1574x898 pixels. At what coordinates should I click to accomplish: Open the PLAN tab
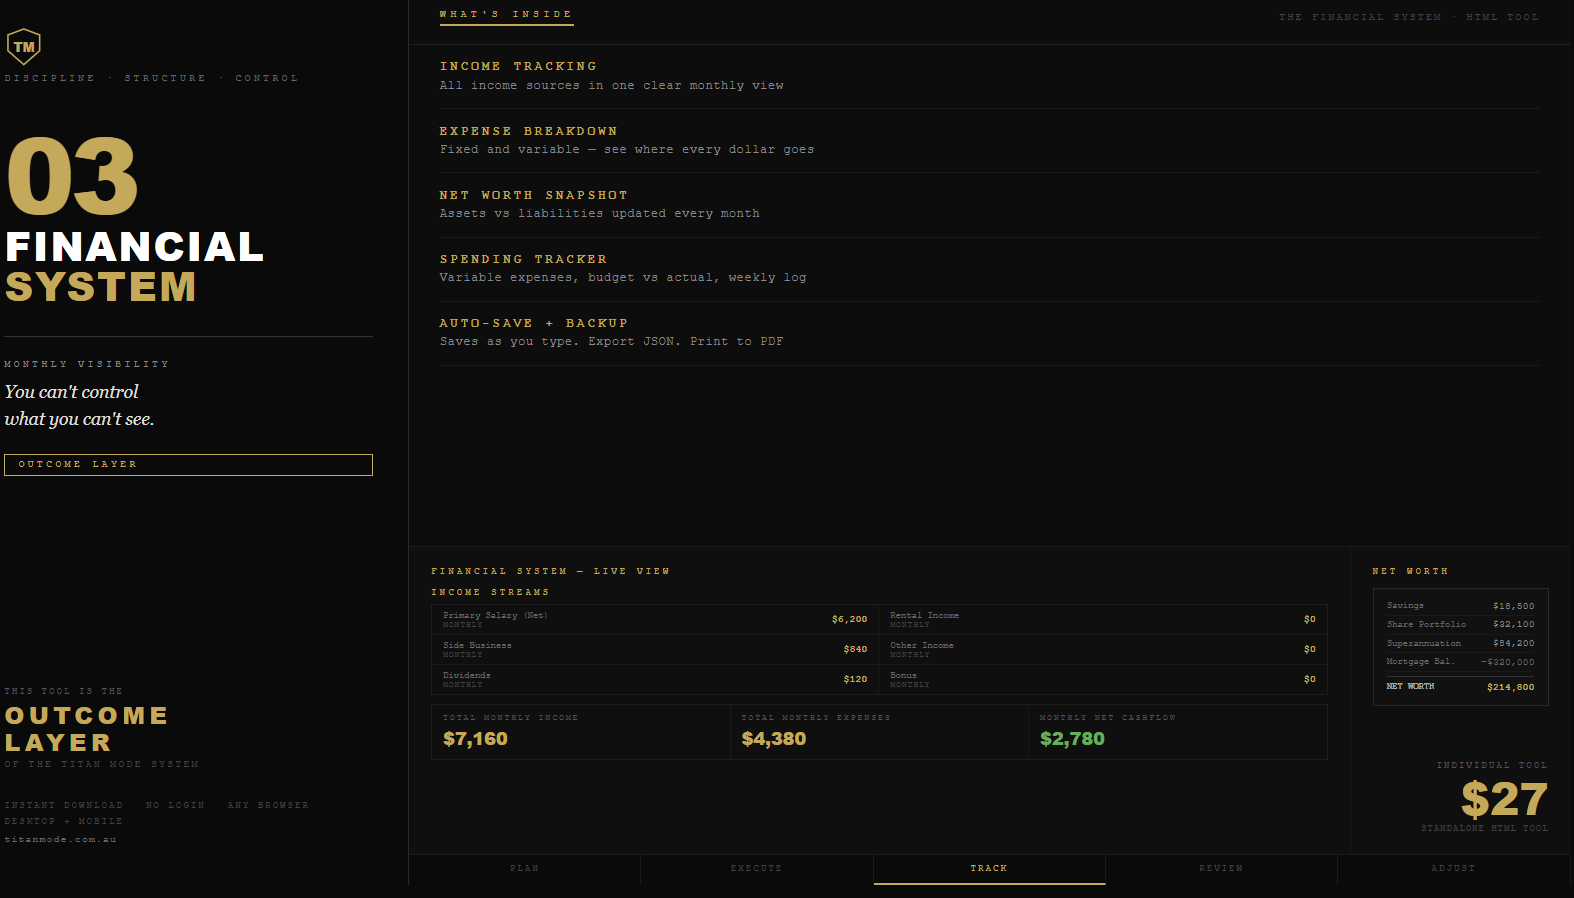(525, 869)
